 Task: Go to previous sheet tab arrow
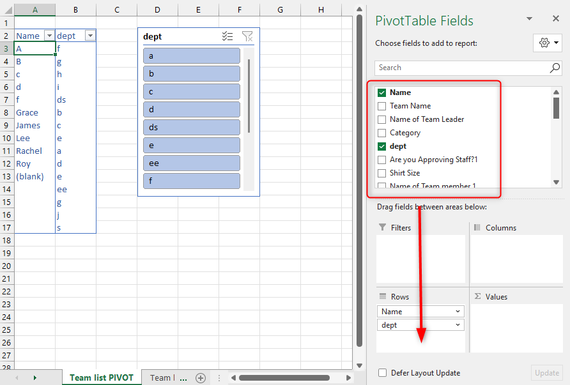tap(17, 378)
